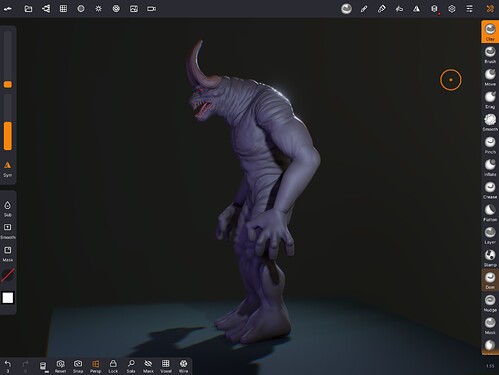The height and width of the screenshot is (375, 499).
Task: Toggle the Sym symmetry option
Action: tap(7, 169)
